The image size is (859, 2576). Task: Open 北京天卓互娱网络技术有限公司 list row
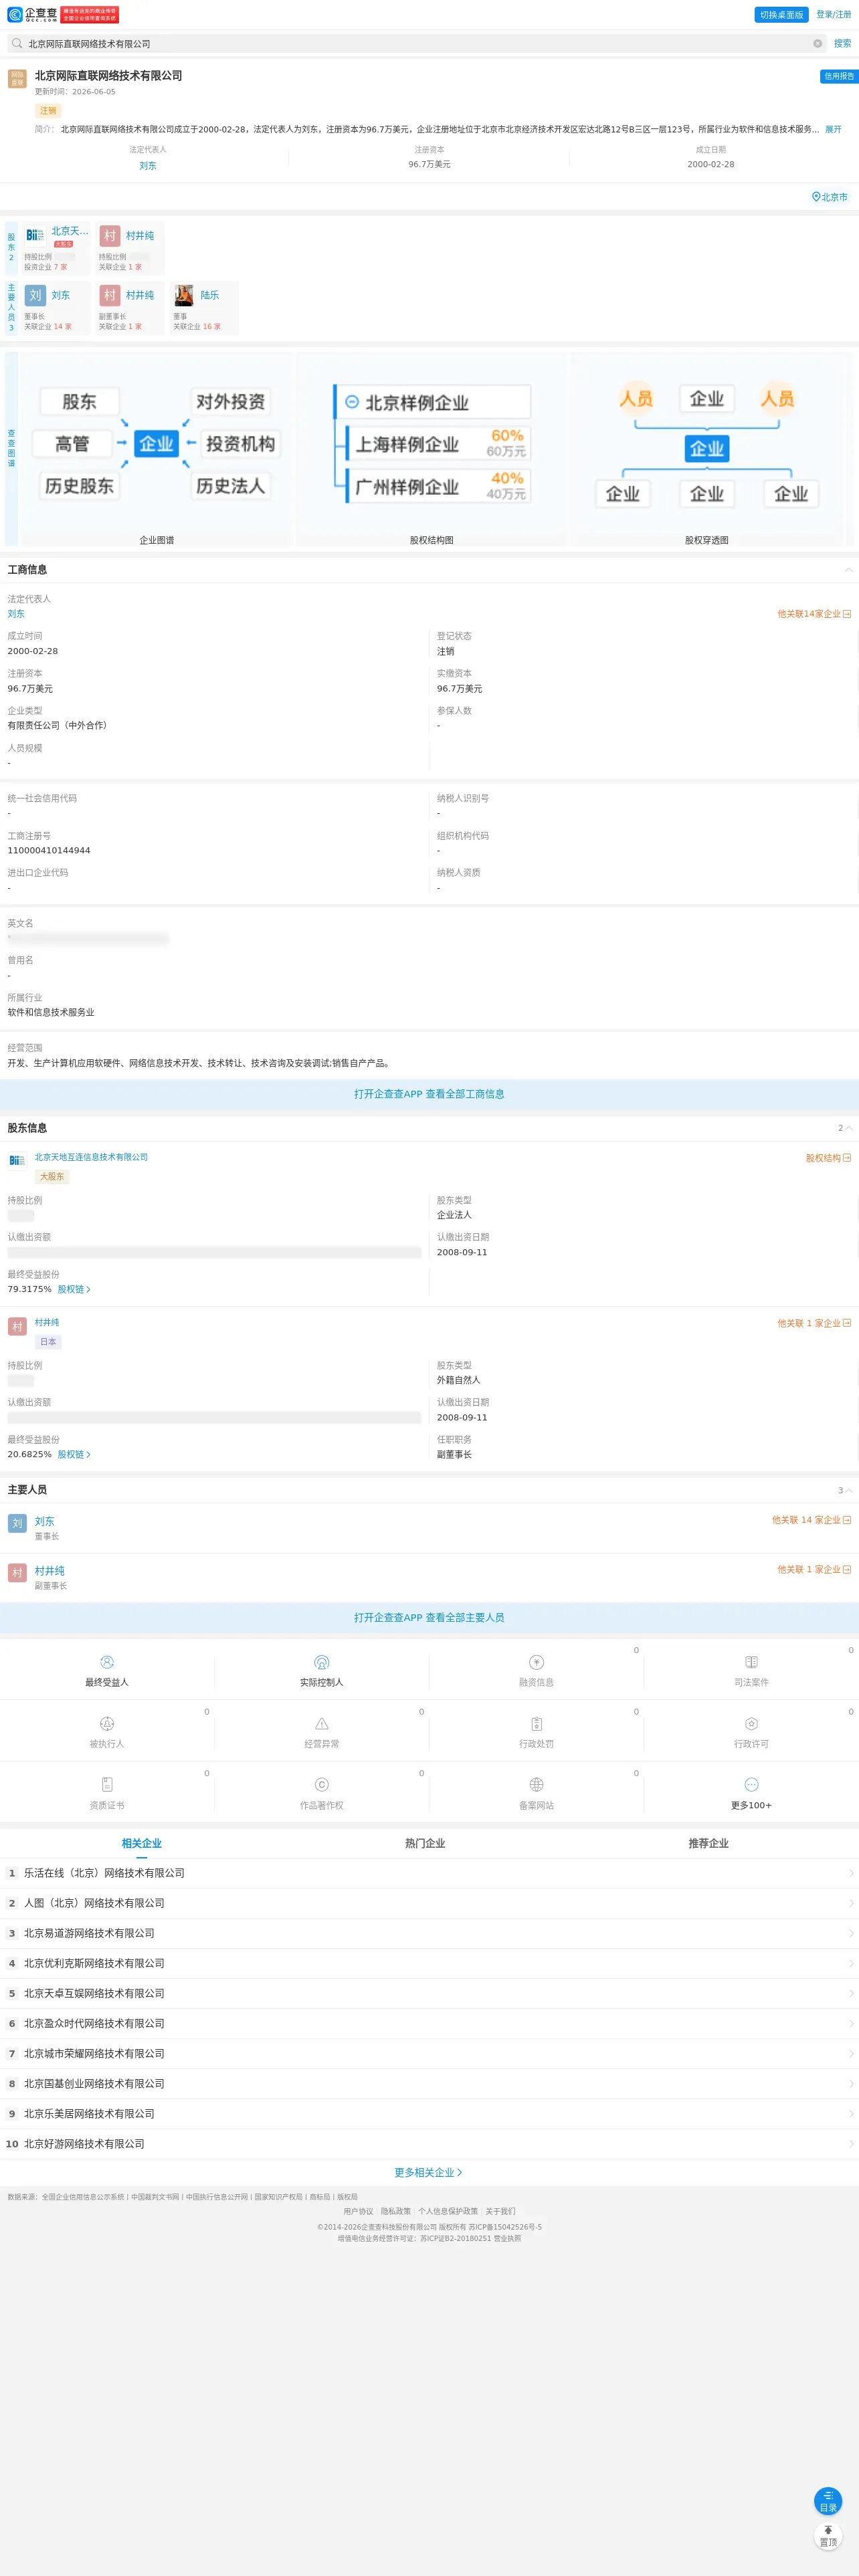[x=429, y=1993]
